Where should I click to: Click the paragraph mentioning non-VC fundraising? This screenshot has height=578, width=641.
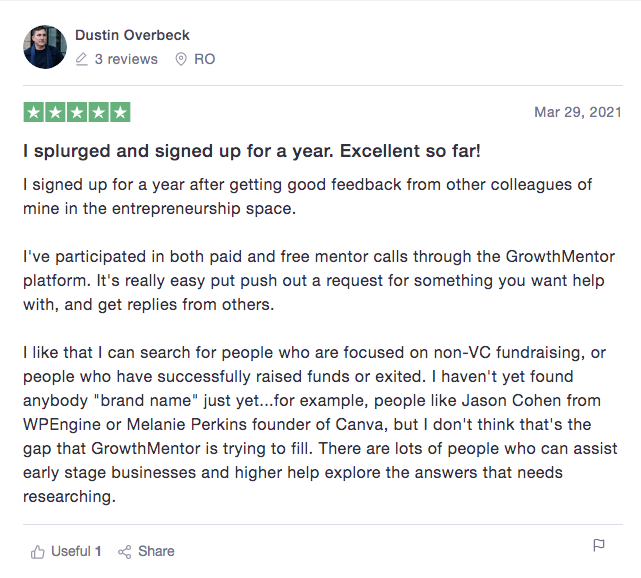pos(320,424)
